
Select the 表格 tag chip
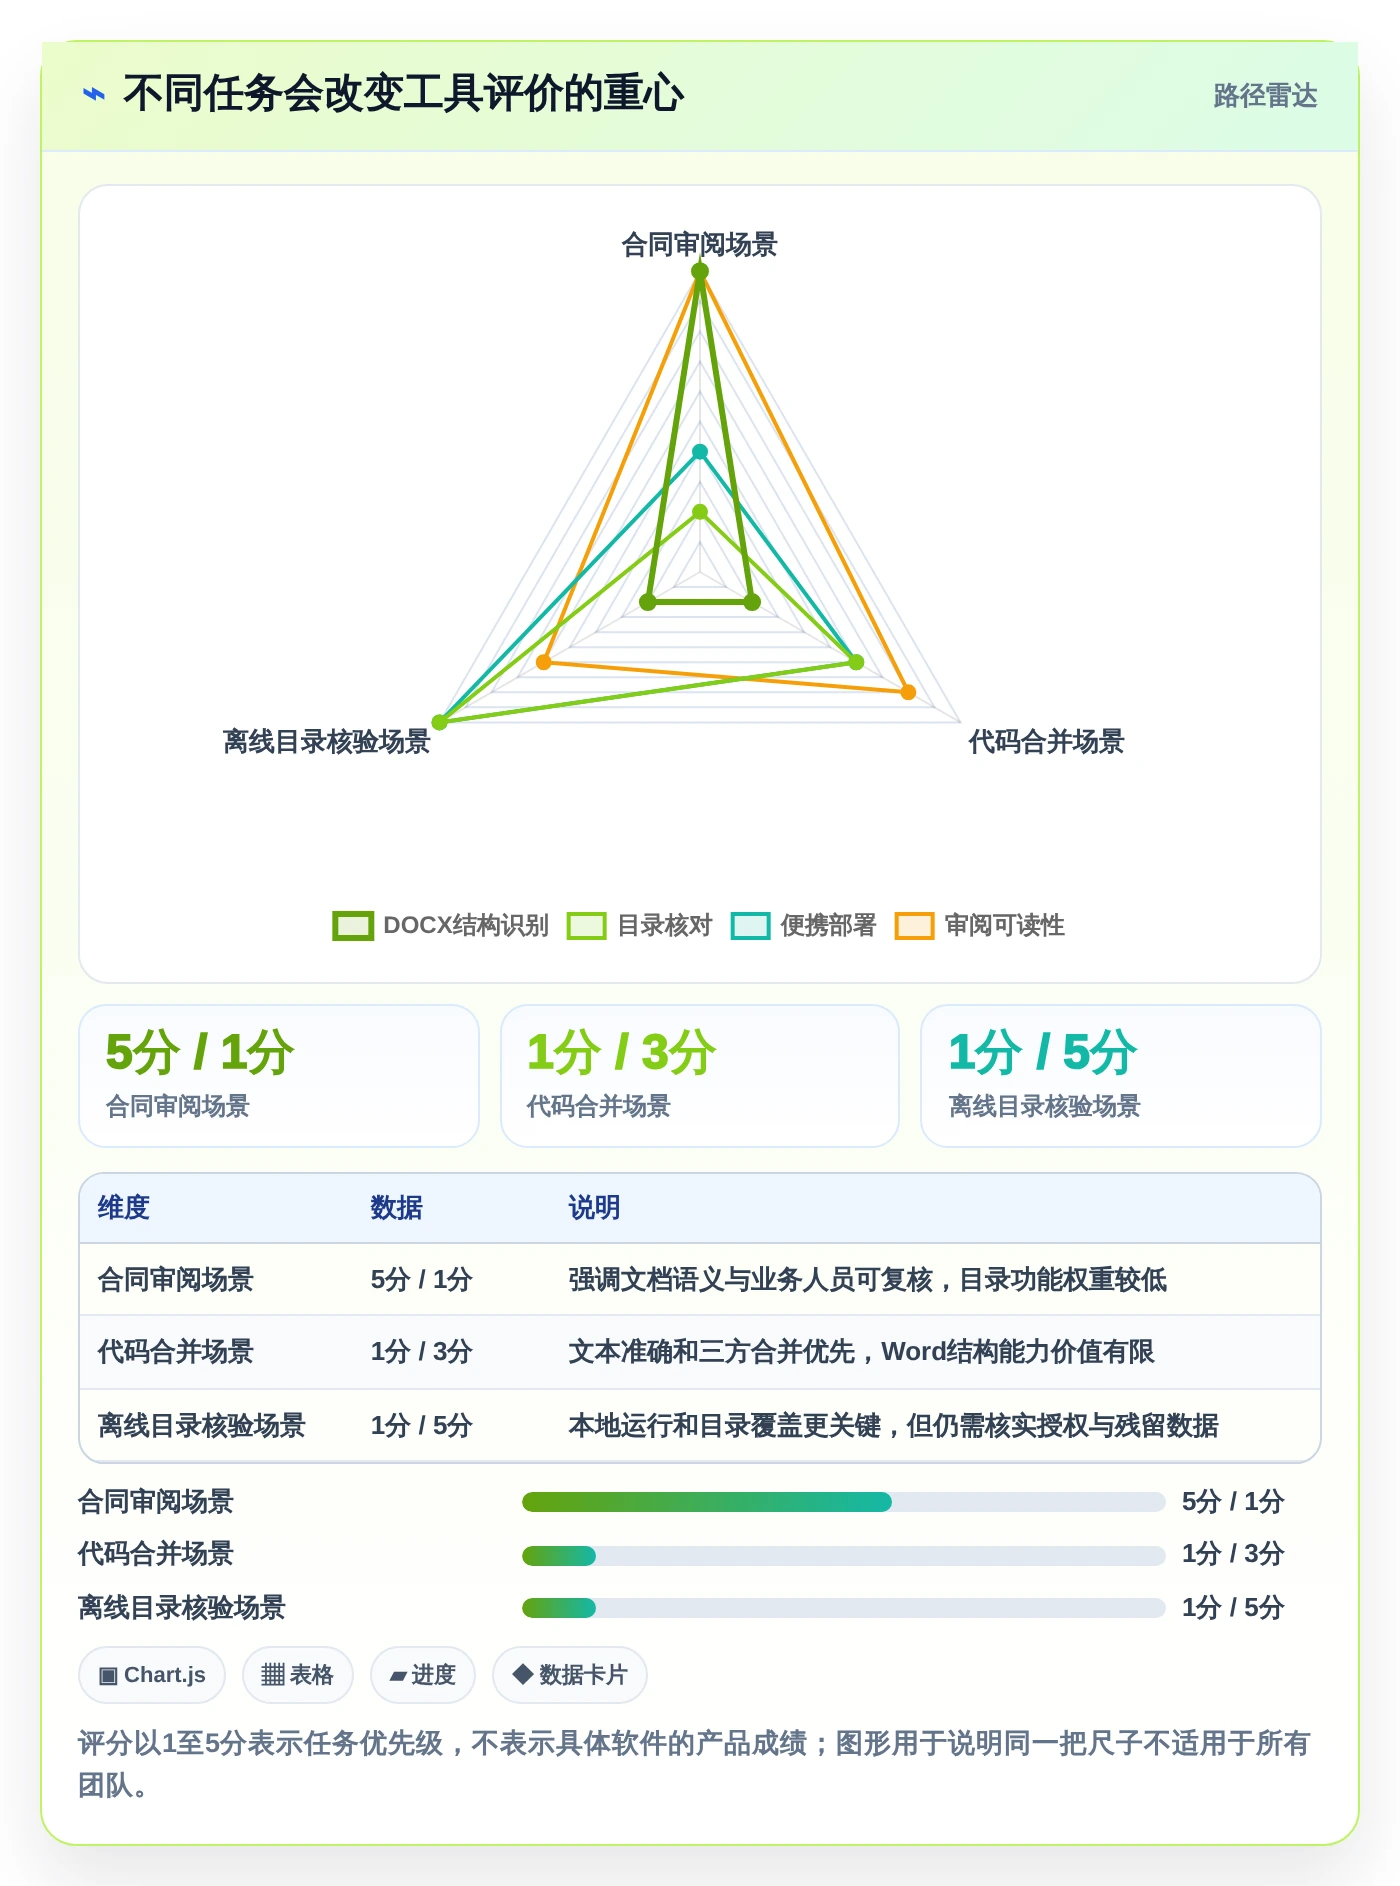(x=297, y=1675)
